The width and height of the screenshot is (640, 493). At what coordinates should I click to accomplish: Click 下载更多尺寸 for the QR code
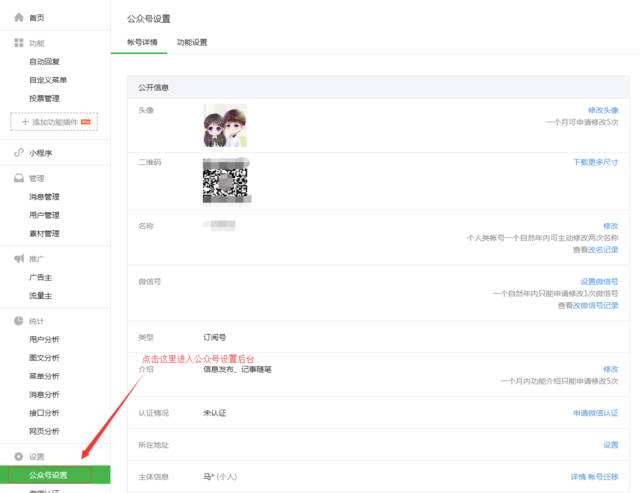595,161
